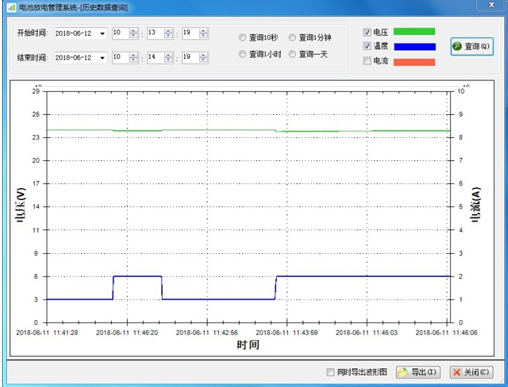Check the 同时导出波形图 option
508x387 pixels.
[330, 372]
